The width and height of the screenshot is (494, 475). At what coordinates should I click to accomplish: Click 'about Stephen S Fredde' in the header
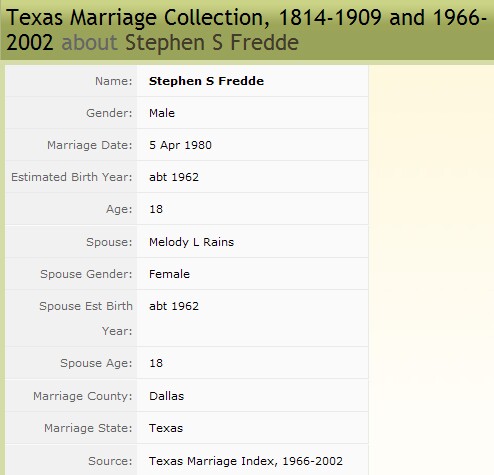pos(180,43)
